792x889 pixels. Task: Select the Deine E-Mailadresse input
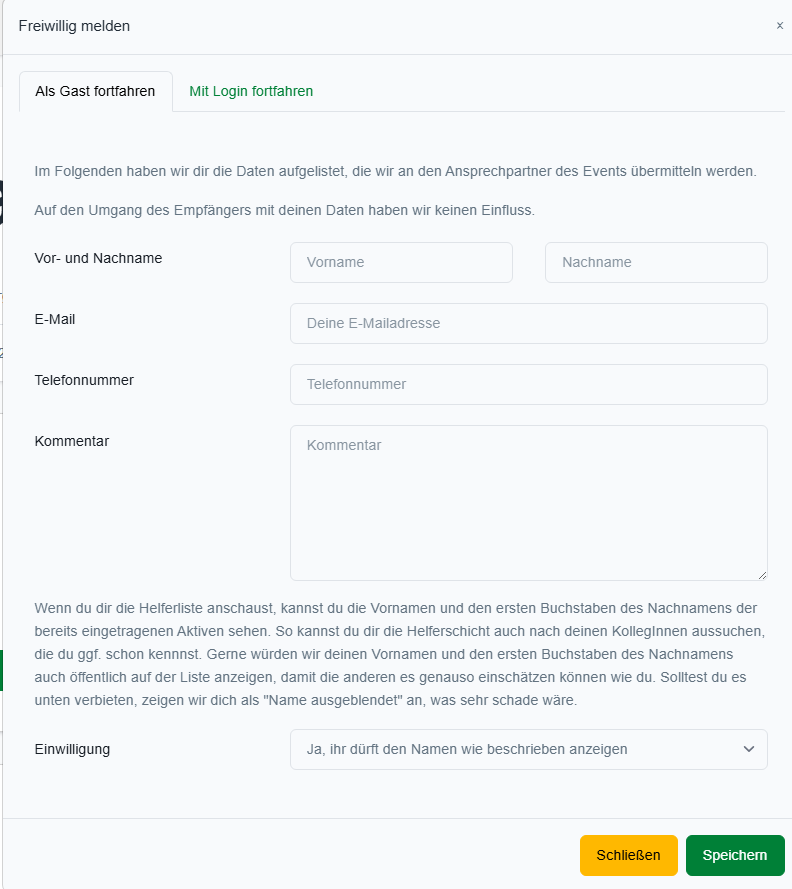click(x=529, y=323)
